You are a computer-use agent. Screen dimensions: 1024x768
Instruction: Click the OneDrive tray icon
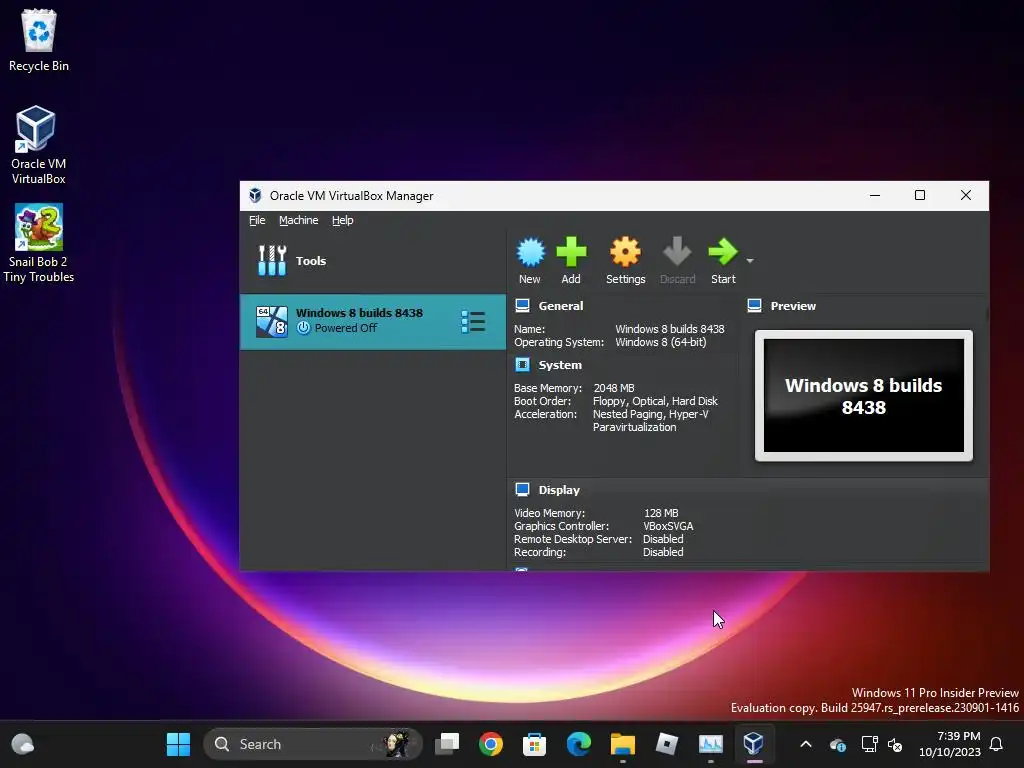(838, 744)
